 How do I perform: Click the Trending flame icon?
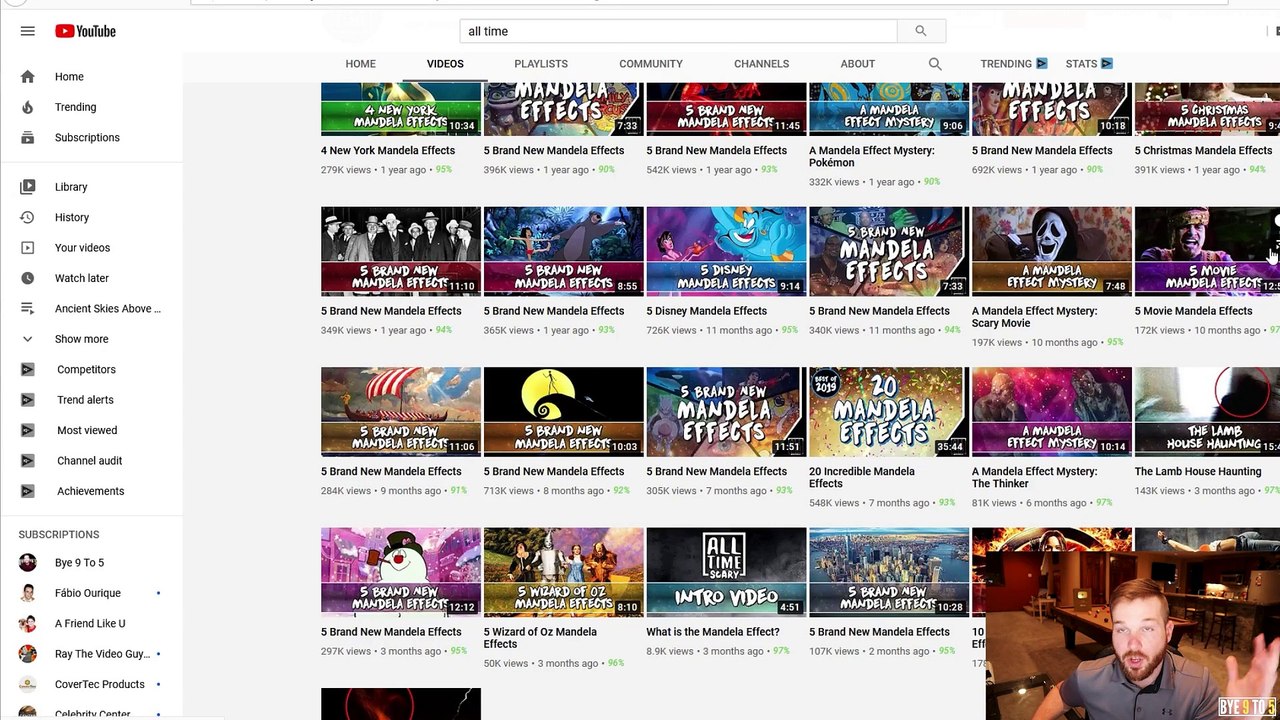pyautogui.click(x=27, y=107)
